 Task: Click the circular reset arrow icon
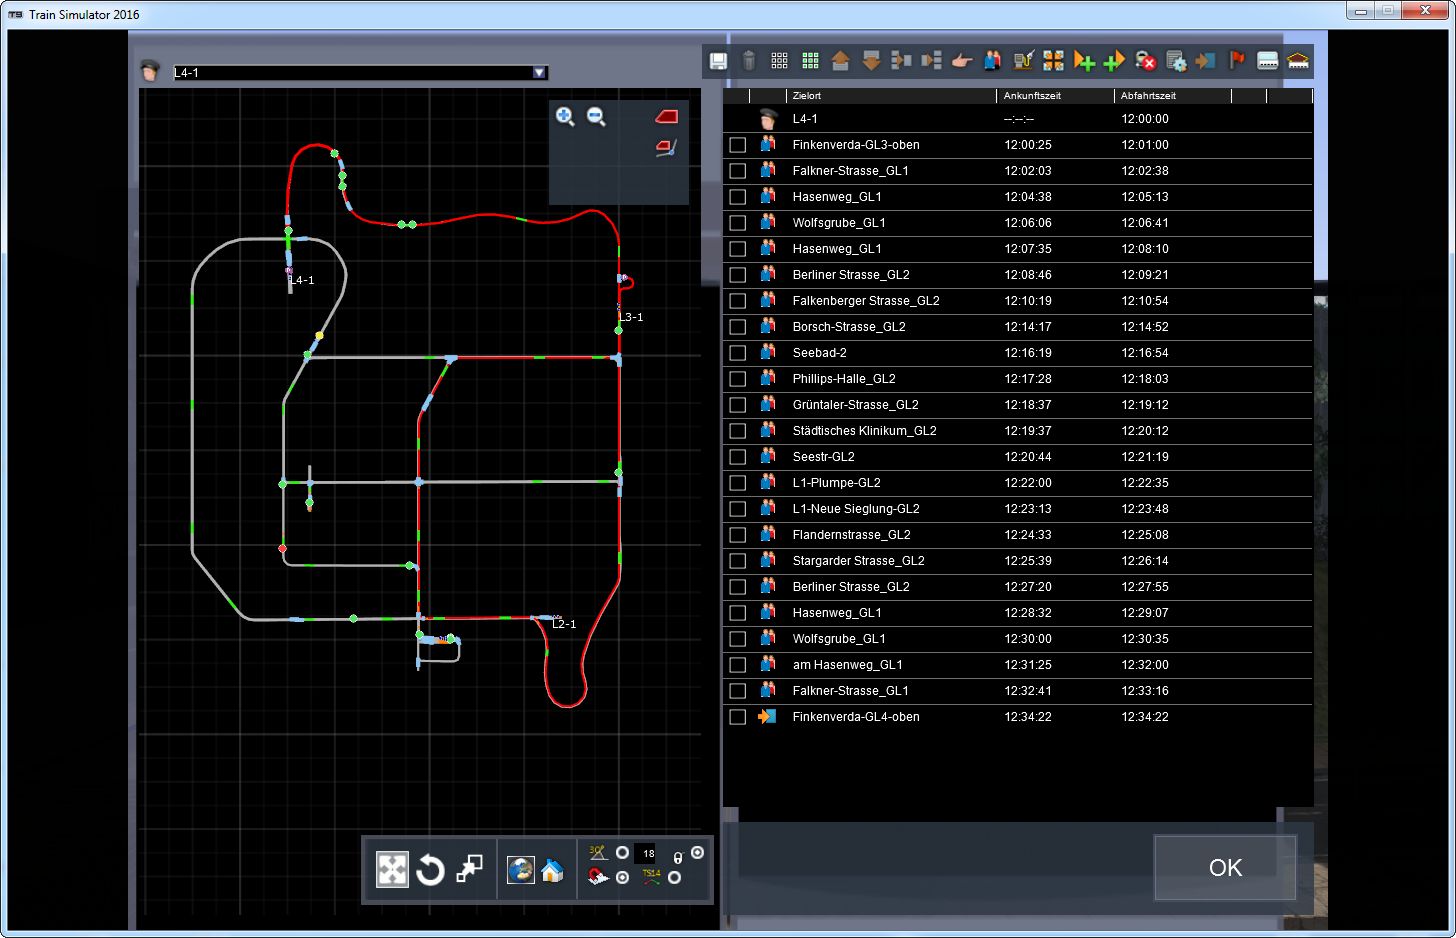coord(430,870)
